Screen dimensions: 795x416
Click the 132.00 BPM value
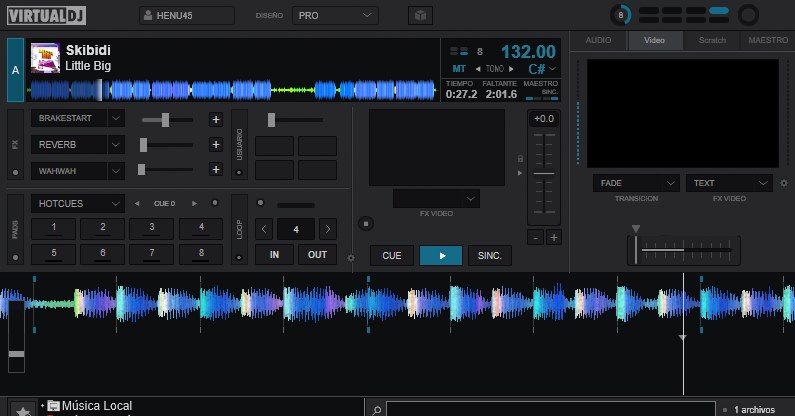coord(528,51)
